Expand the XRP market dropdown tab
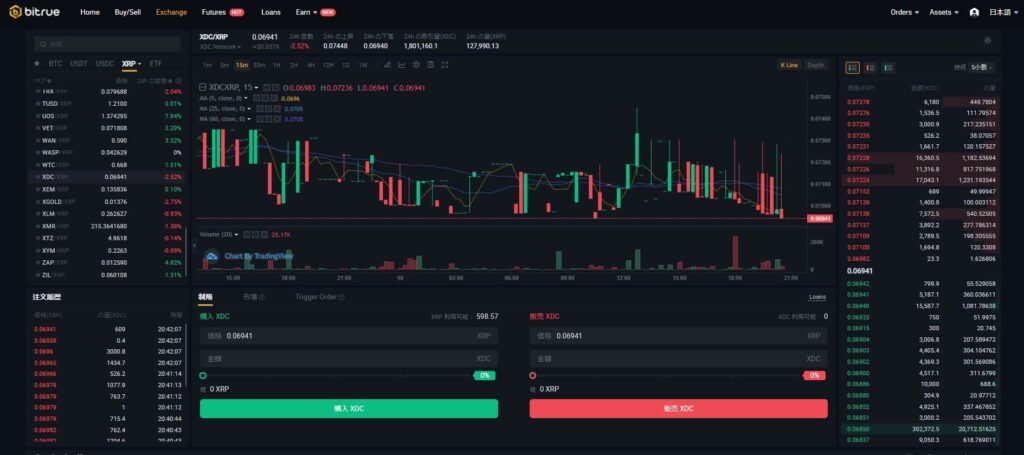 [x=131, y=64]
